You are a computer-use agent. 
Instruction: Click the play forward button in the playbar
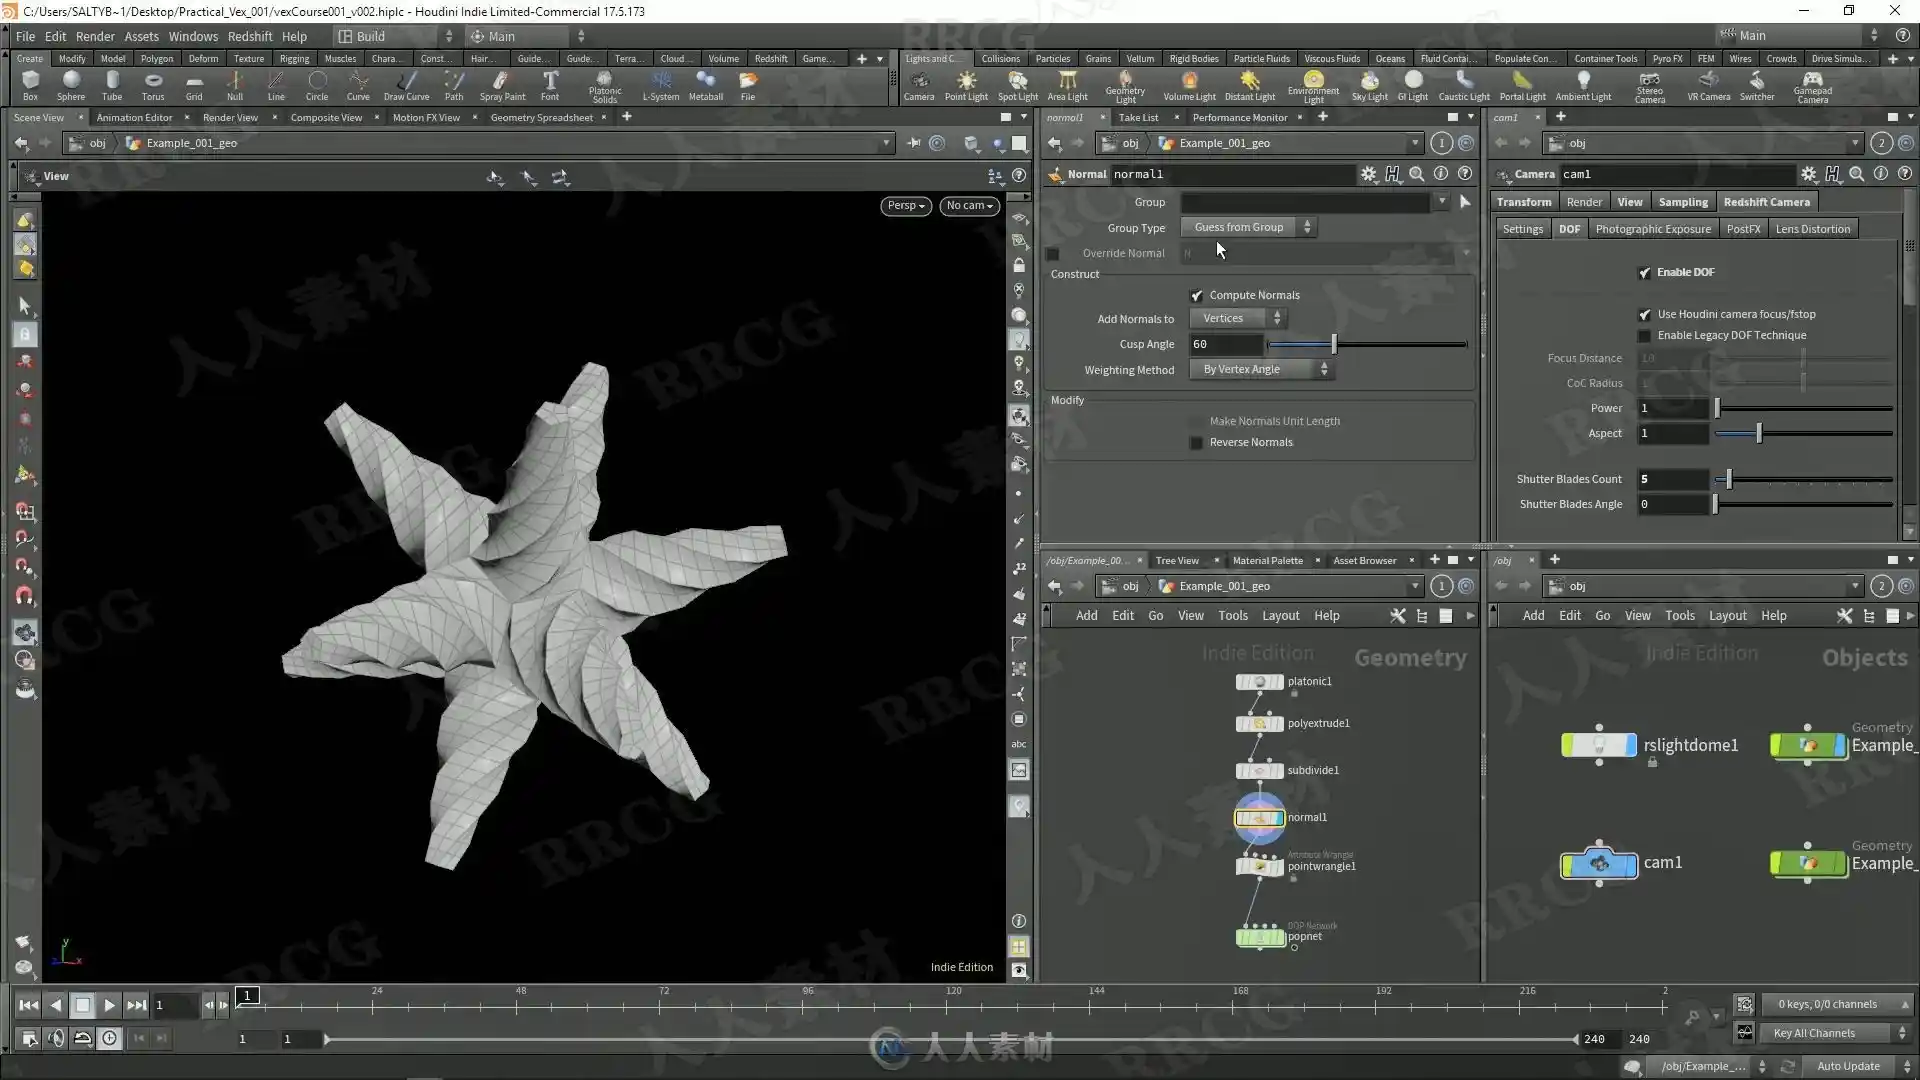[x=109, y=1005]
